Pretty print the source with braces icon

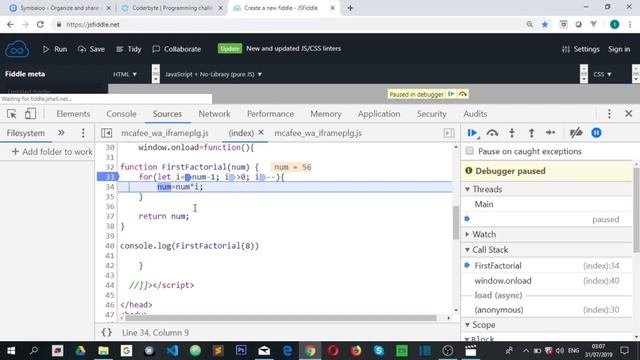click(x=107, y=332)
